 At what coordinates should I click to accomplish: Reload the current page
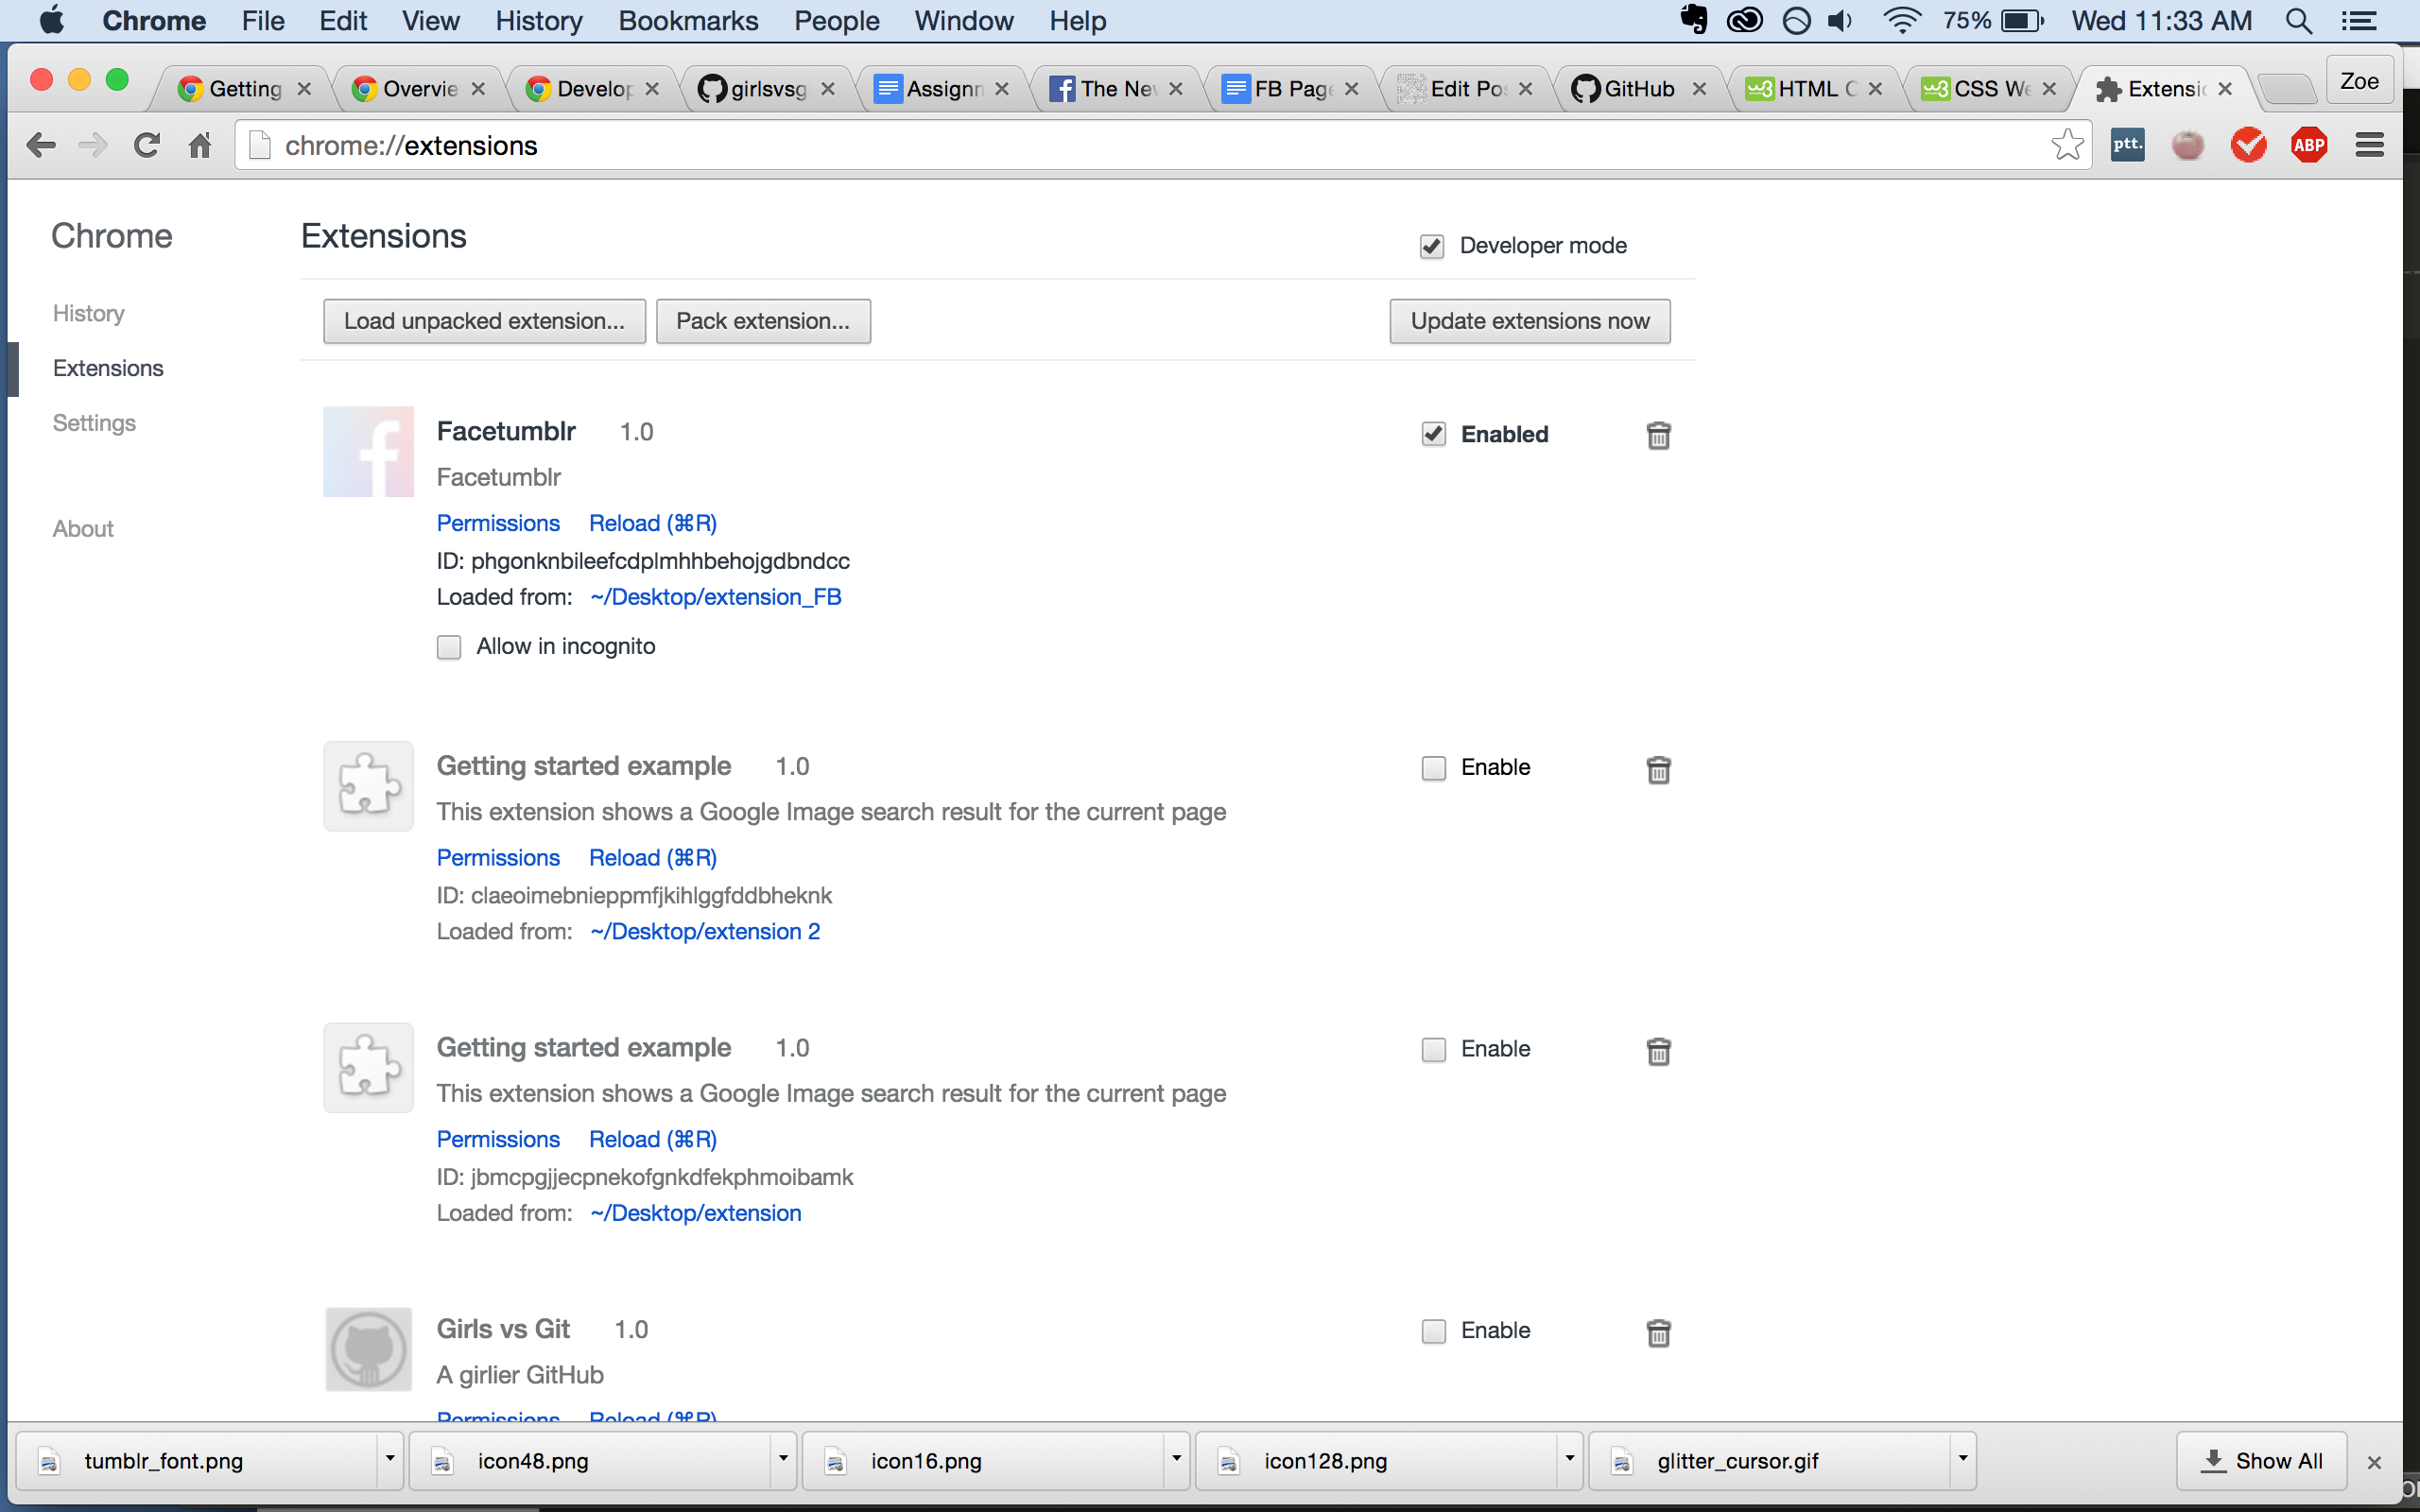(x=147, y=146)
